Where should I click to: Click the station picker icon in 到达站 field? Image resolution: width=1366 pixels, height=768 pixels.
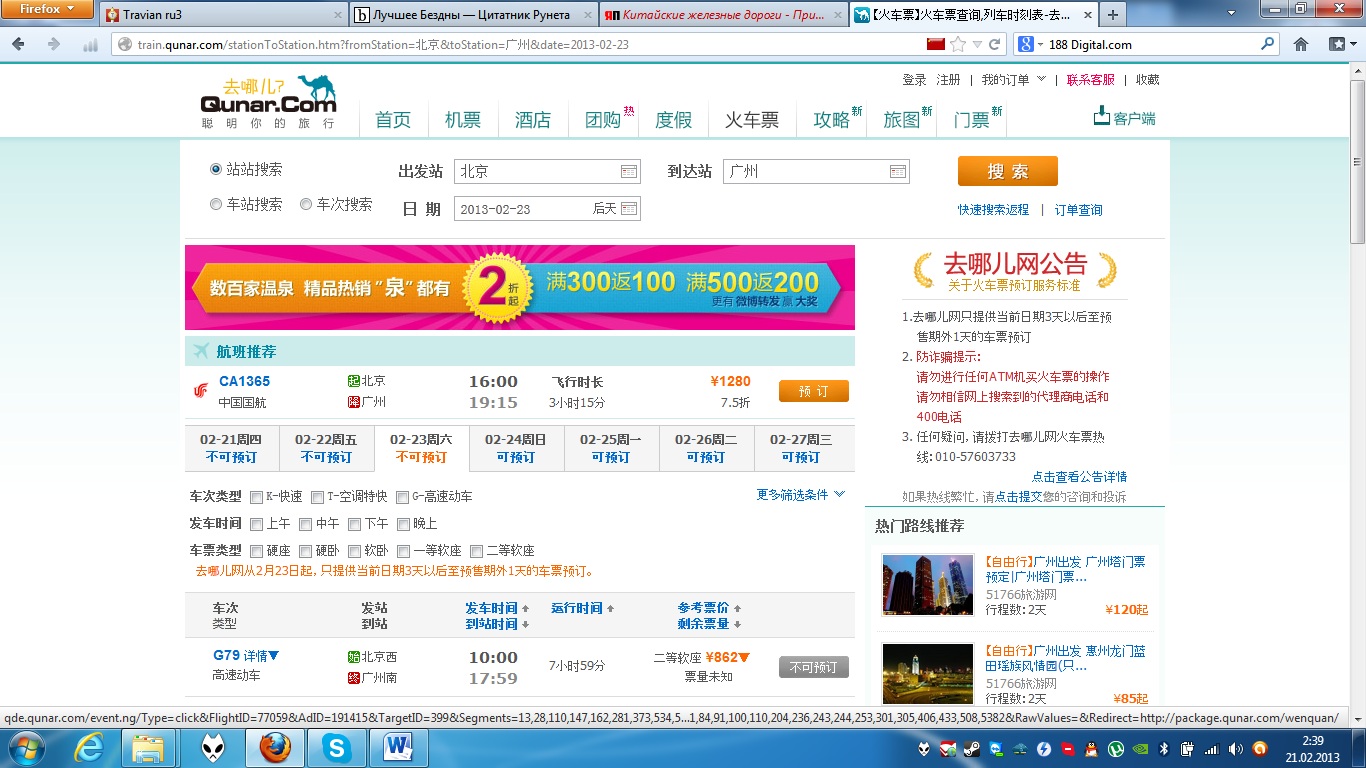(x=898, y=171)
